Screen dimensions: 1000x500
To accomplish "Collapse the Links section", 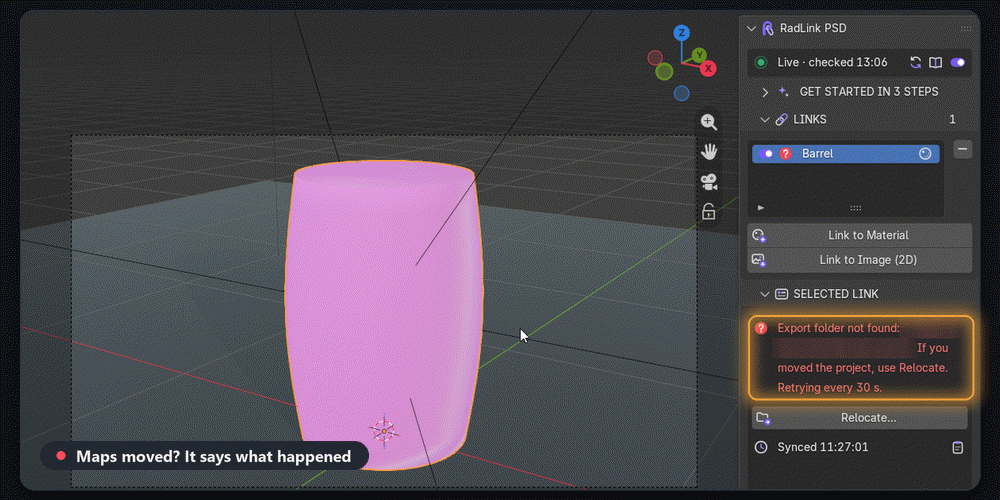I will (x=765, y=119).
